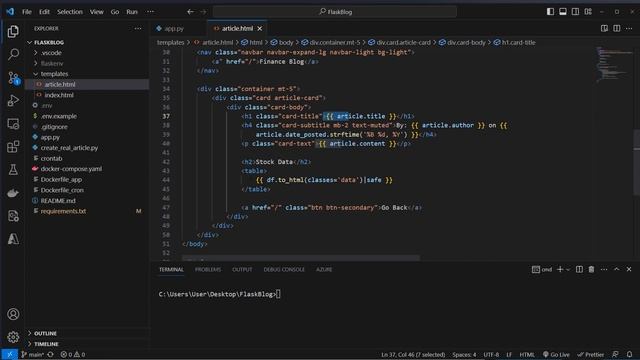Viewport: 640px width, 360px height.
Task: Select the body breadcrumb item
Action: 282,42
